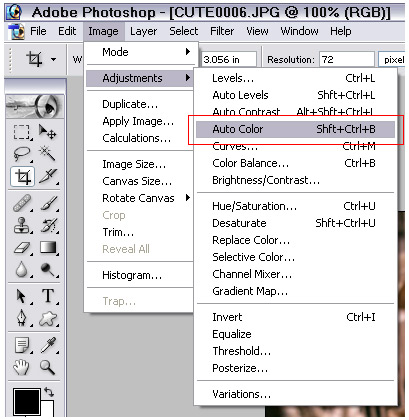Open the Edit menu
409x420 pixels.
[67, 31]
